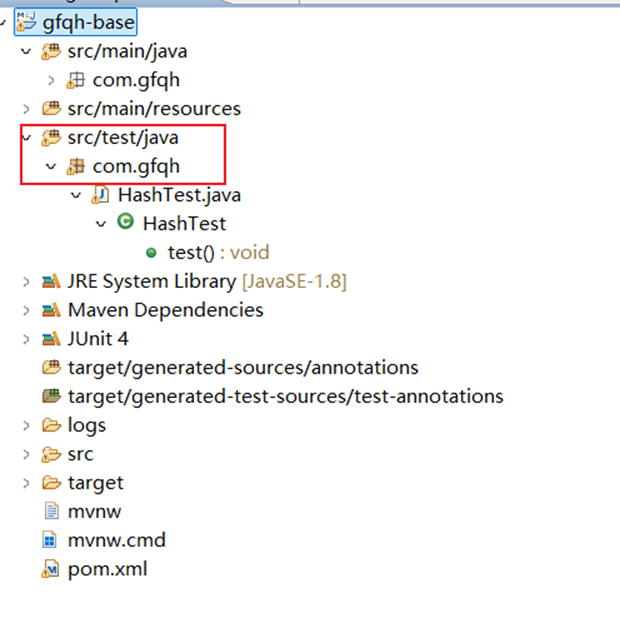
Task: Expand the src folder
Action: pyautogui.click(x=26, y=454)
